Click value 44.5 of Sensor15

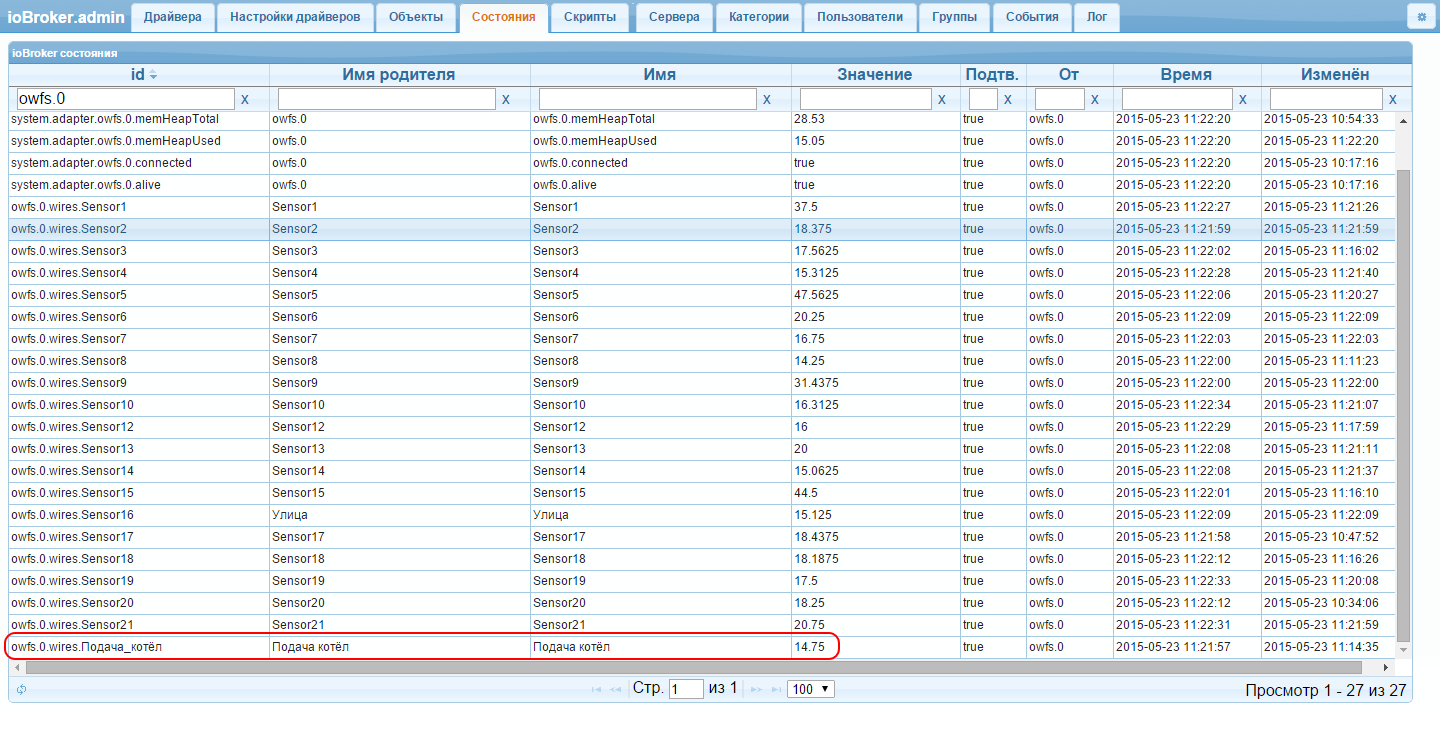pos(806,493)
